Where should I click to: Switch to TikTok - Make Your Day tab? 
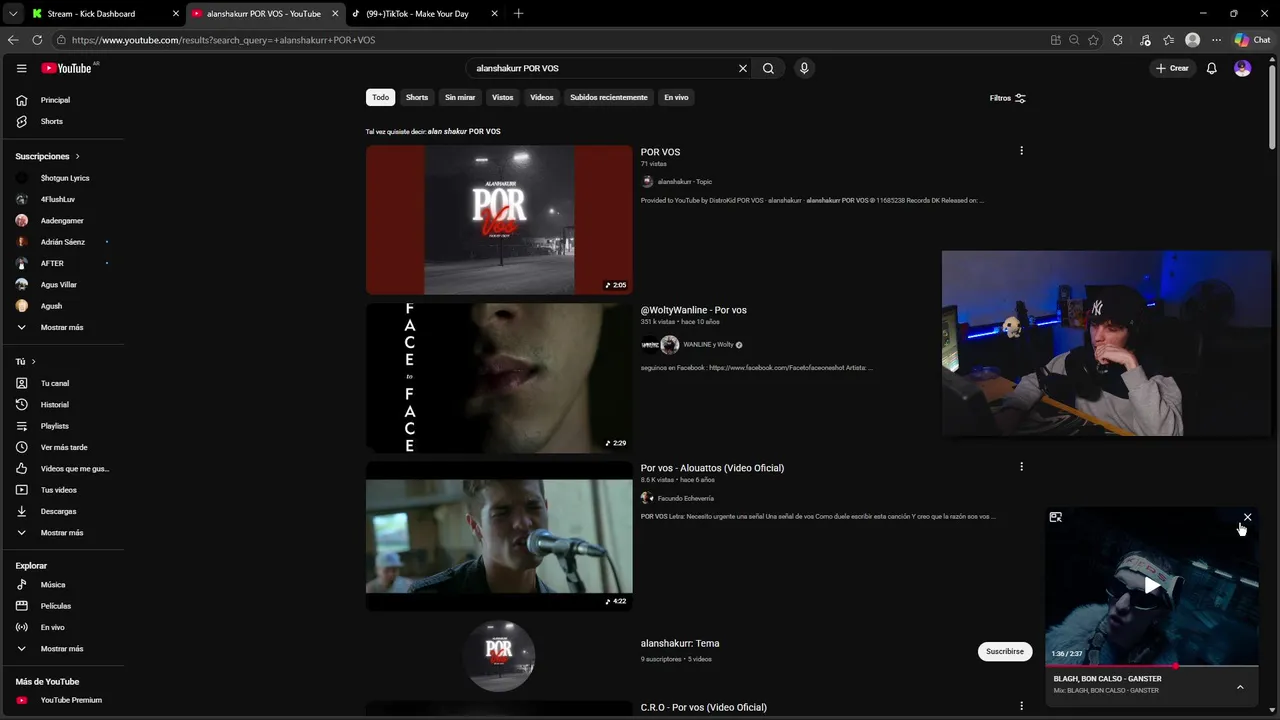tap(425, 14)
